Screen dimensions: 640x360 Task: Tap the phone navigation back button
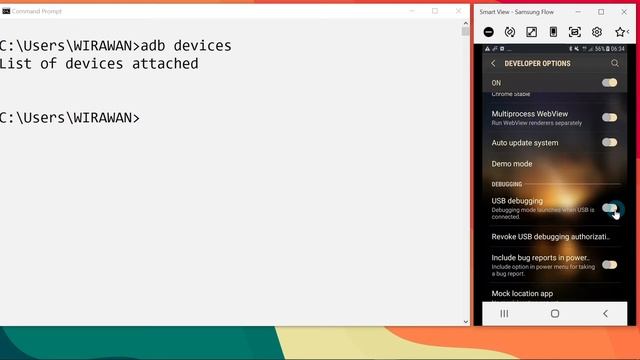coord(605,313)
